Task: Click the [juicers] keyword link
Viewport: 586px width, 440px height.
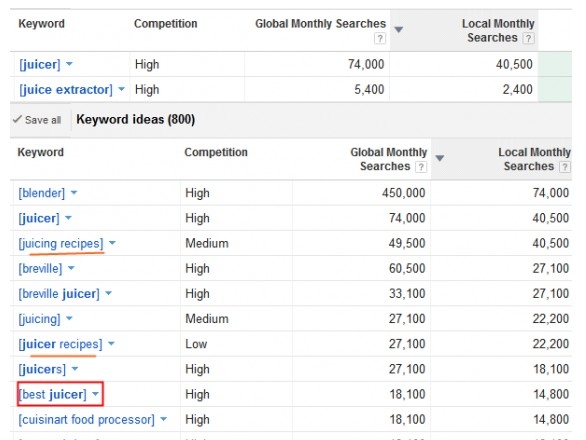Action: pyautogui.click(x=42, y=369)
